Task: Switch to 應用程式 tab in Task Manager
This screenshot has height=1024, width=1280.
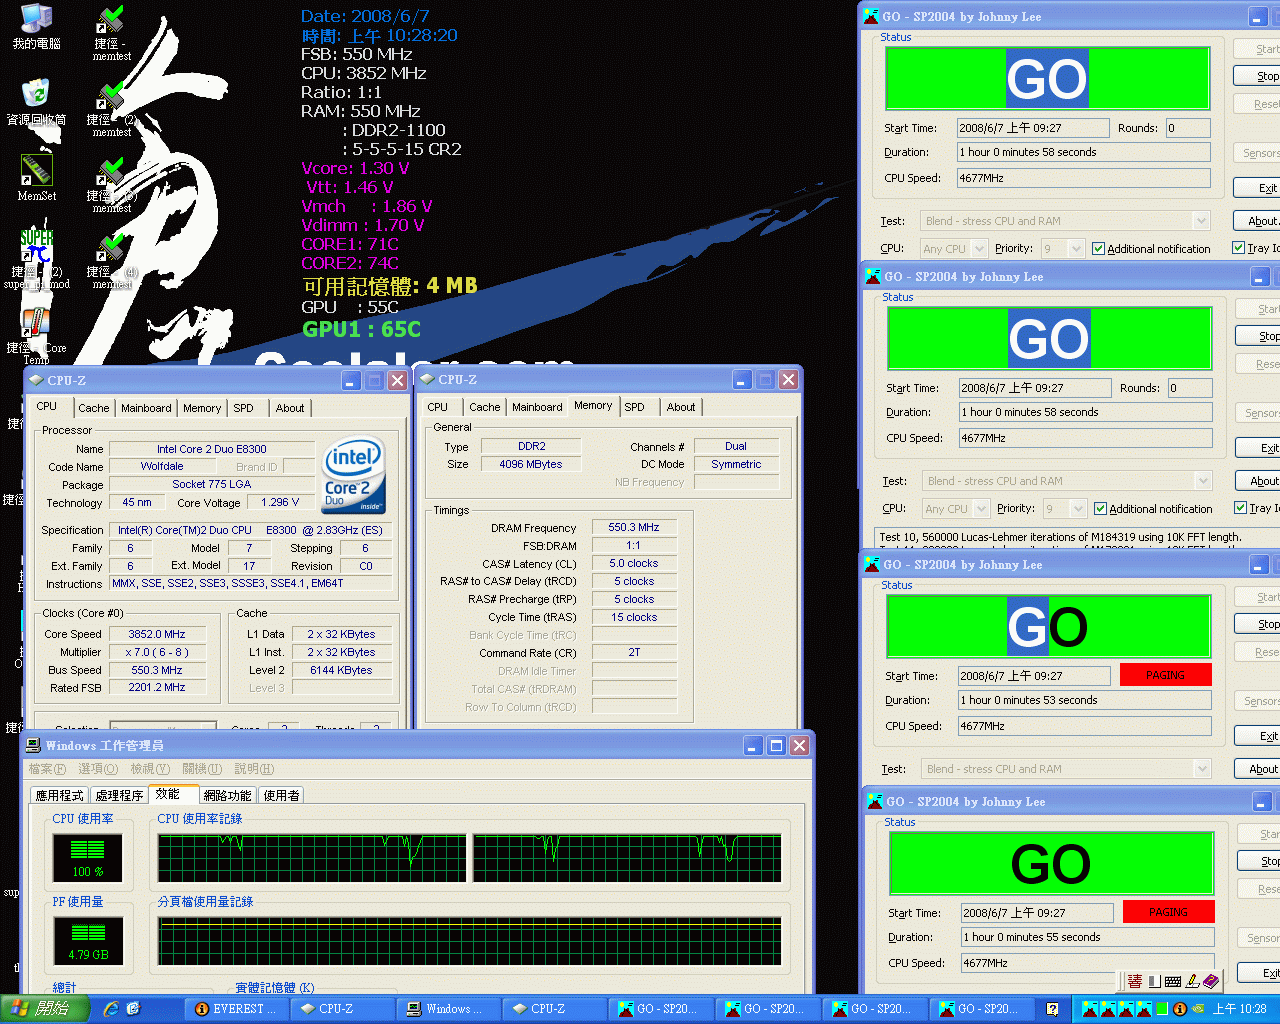Action: tap(60, 796)
